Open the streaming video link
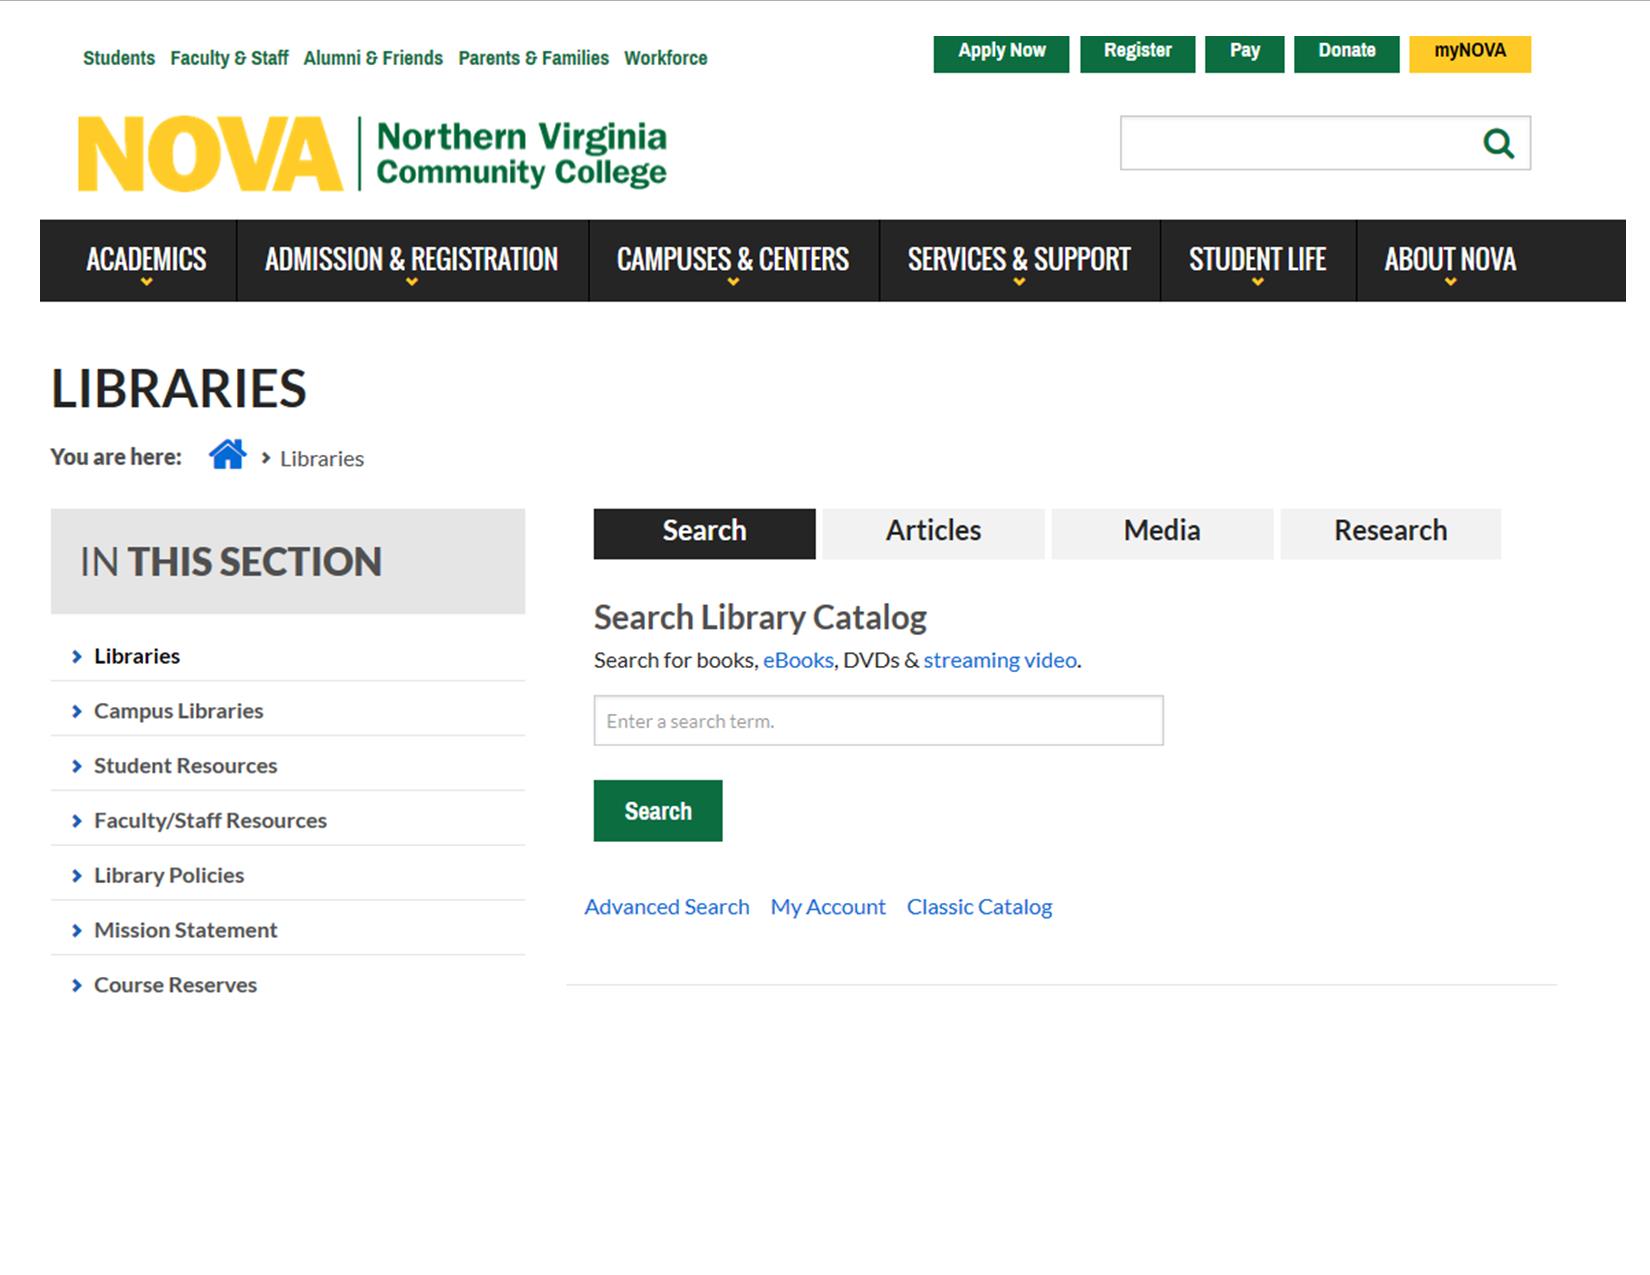 coord(1000,660)
